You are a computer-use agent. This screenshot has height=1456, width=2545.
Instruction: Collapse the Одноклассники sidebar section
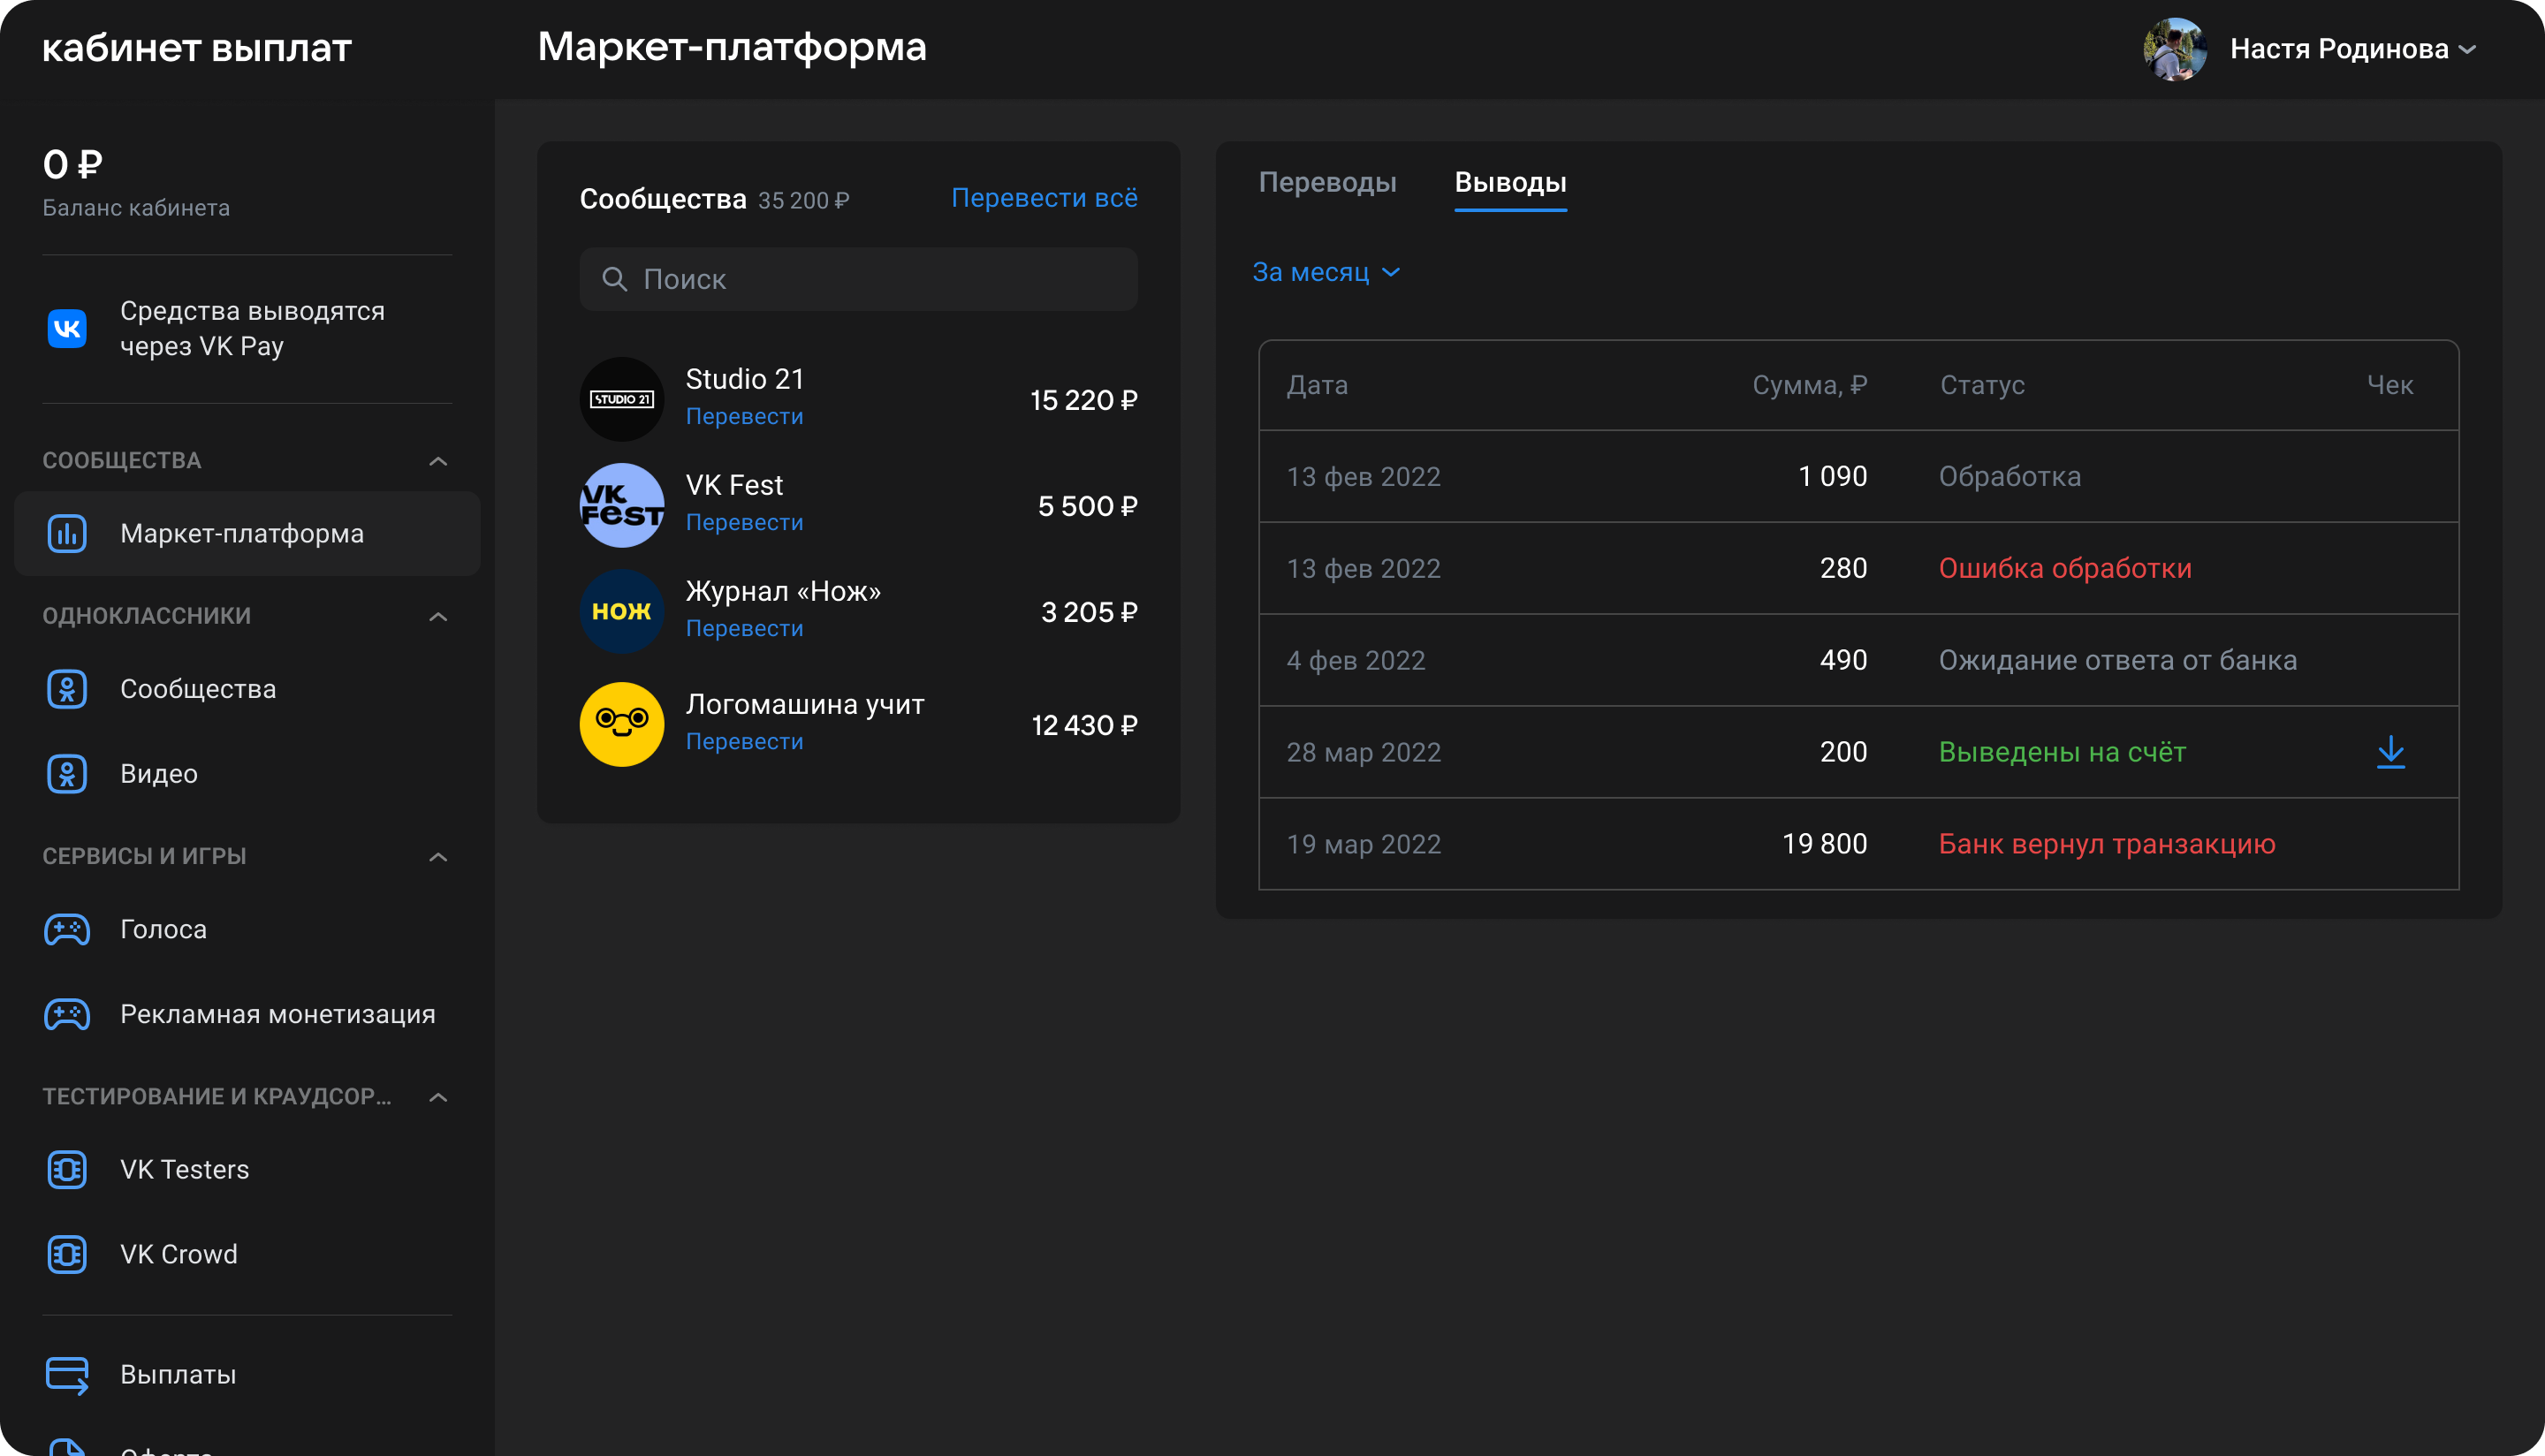[x=438, y=616]
